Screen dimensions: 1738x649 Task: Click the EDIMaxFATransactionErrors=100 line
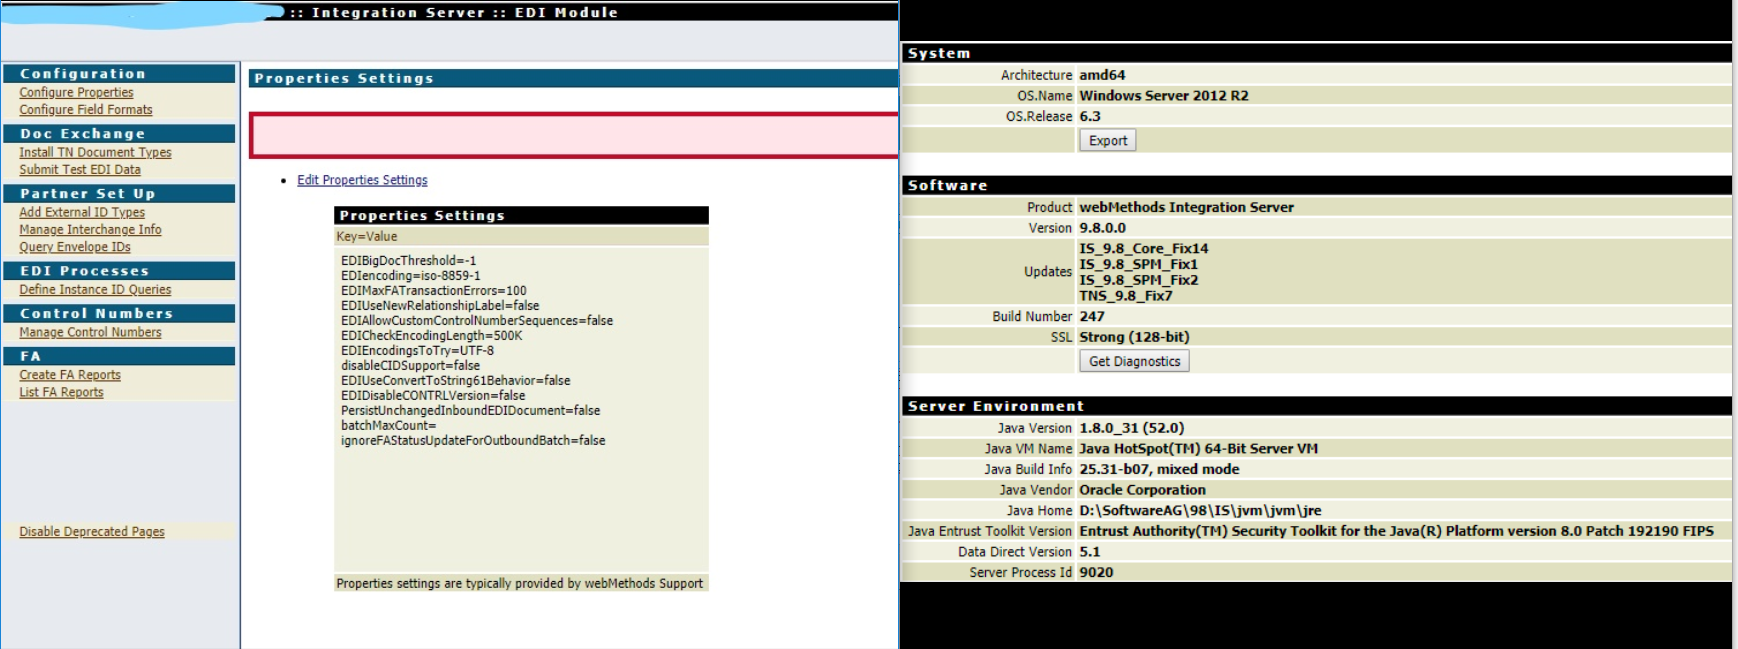coord(433,291)
